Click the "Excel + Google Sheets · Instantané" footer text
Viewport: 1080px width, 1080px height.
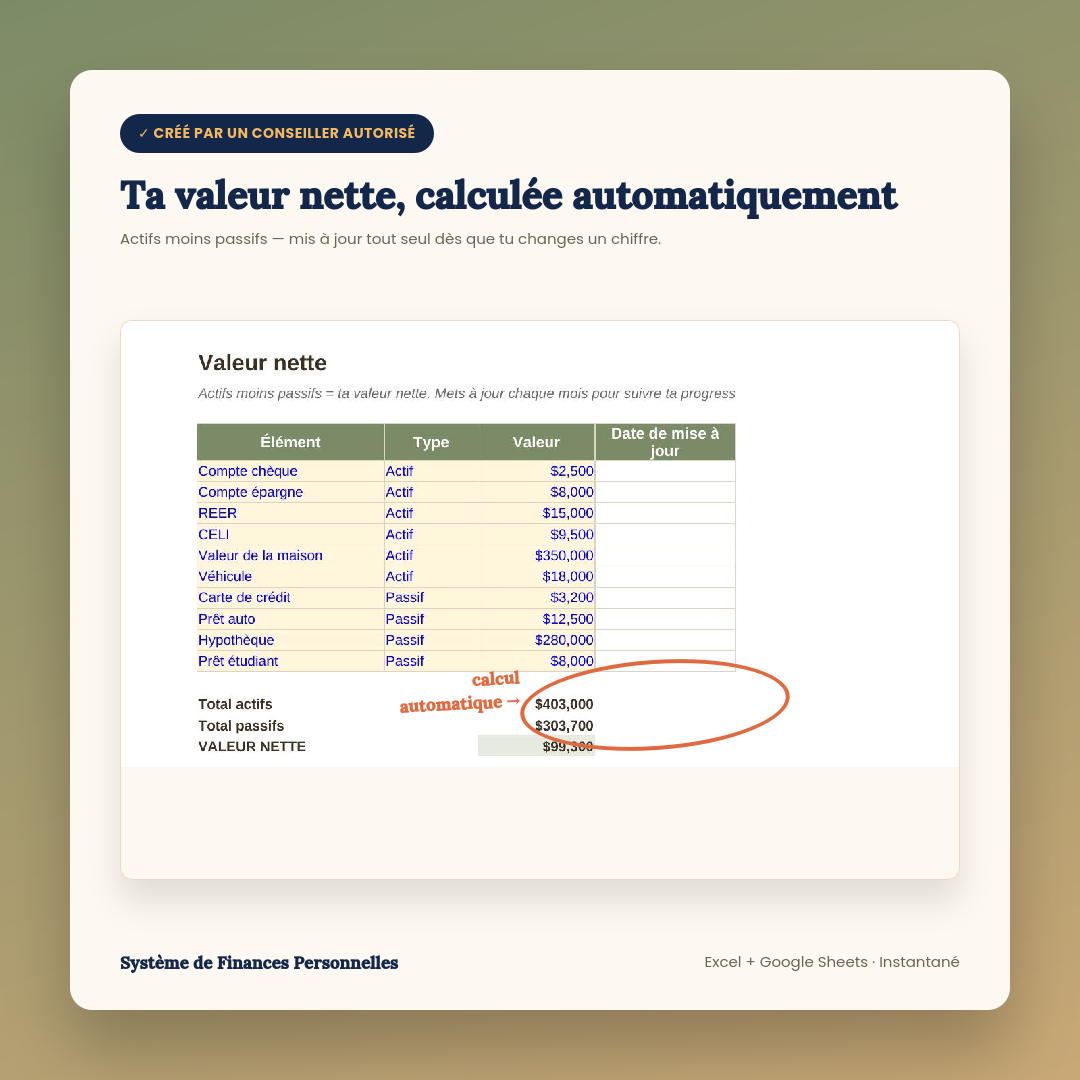coord(831,962)
